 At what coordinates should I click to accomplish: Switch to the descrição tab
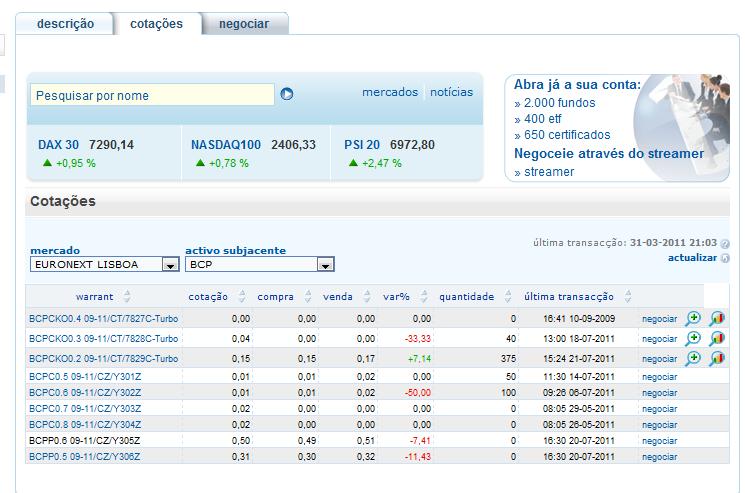(x=66, y=24)
